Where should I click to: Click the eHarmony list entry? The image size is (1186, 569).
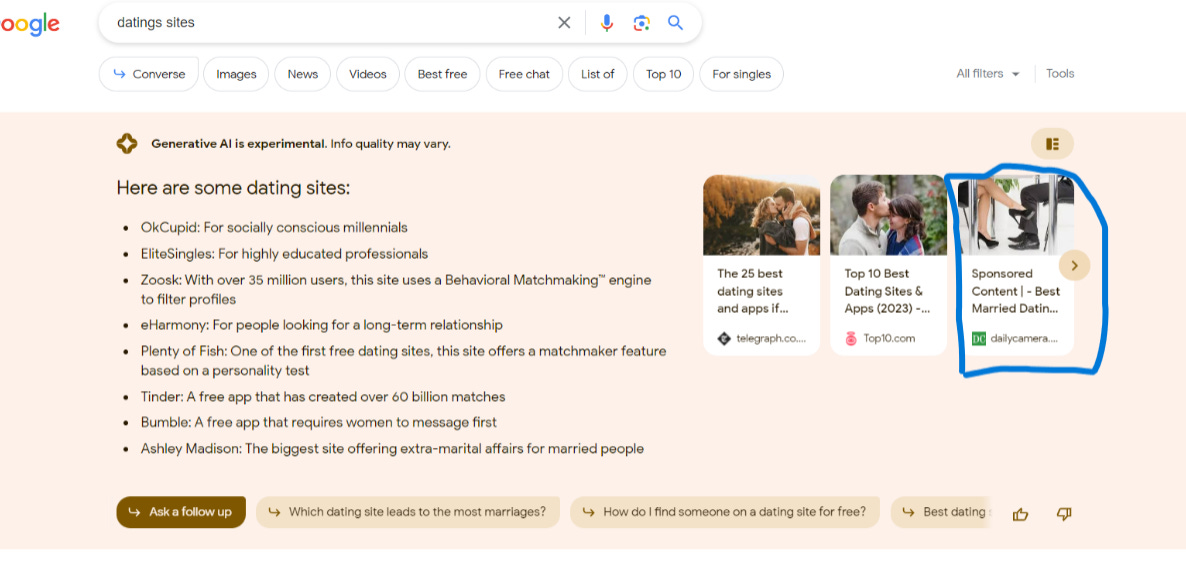pyautogui.click(x=321, y=325)
